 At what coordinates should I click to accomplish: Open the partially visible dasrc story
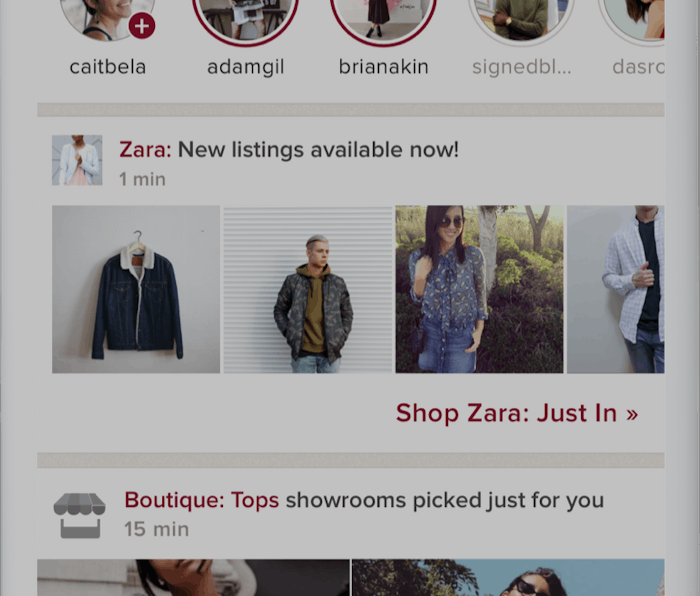coord(631,18)
